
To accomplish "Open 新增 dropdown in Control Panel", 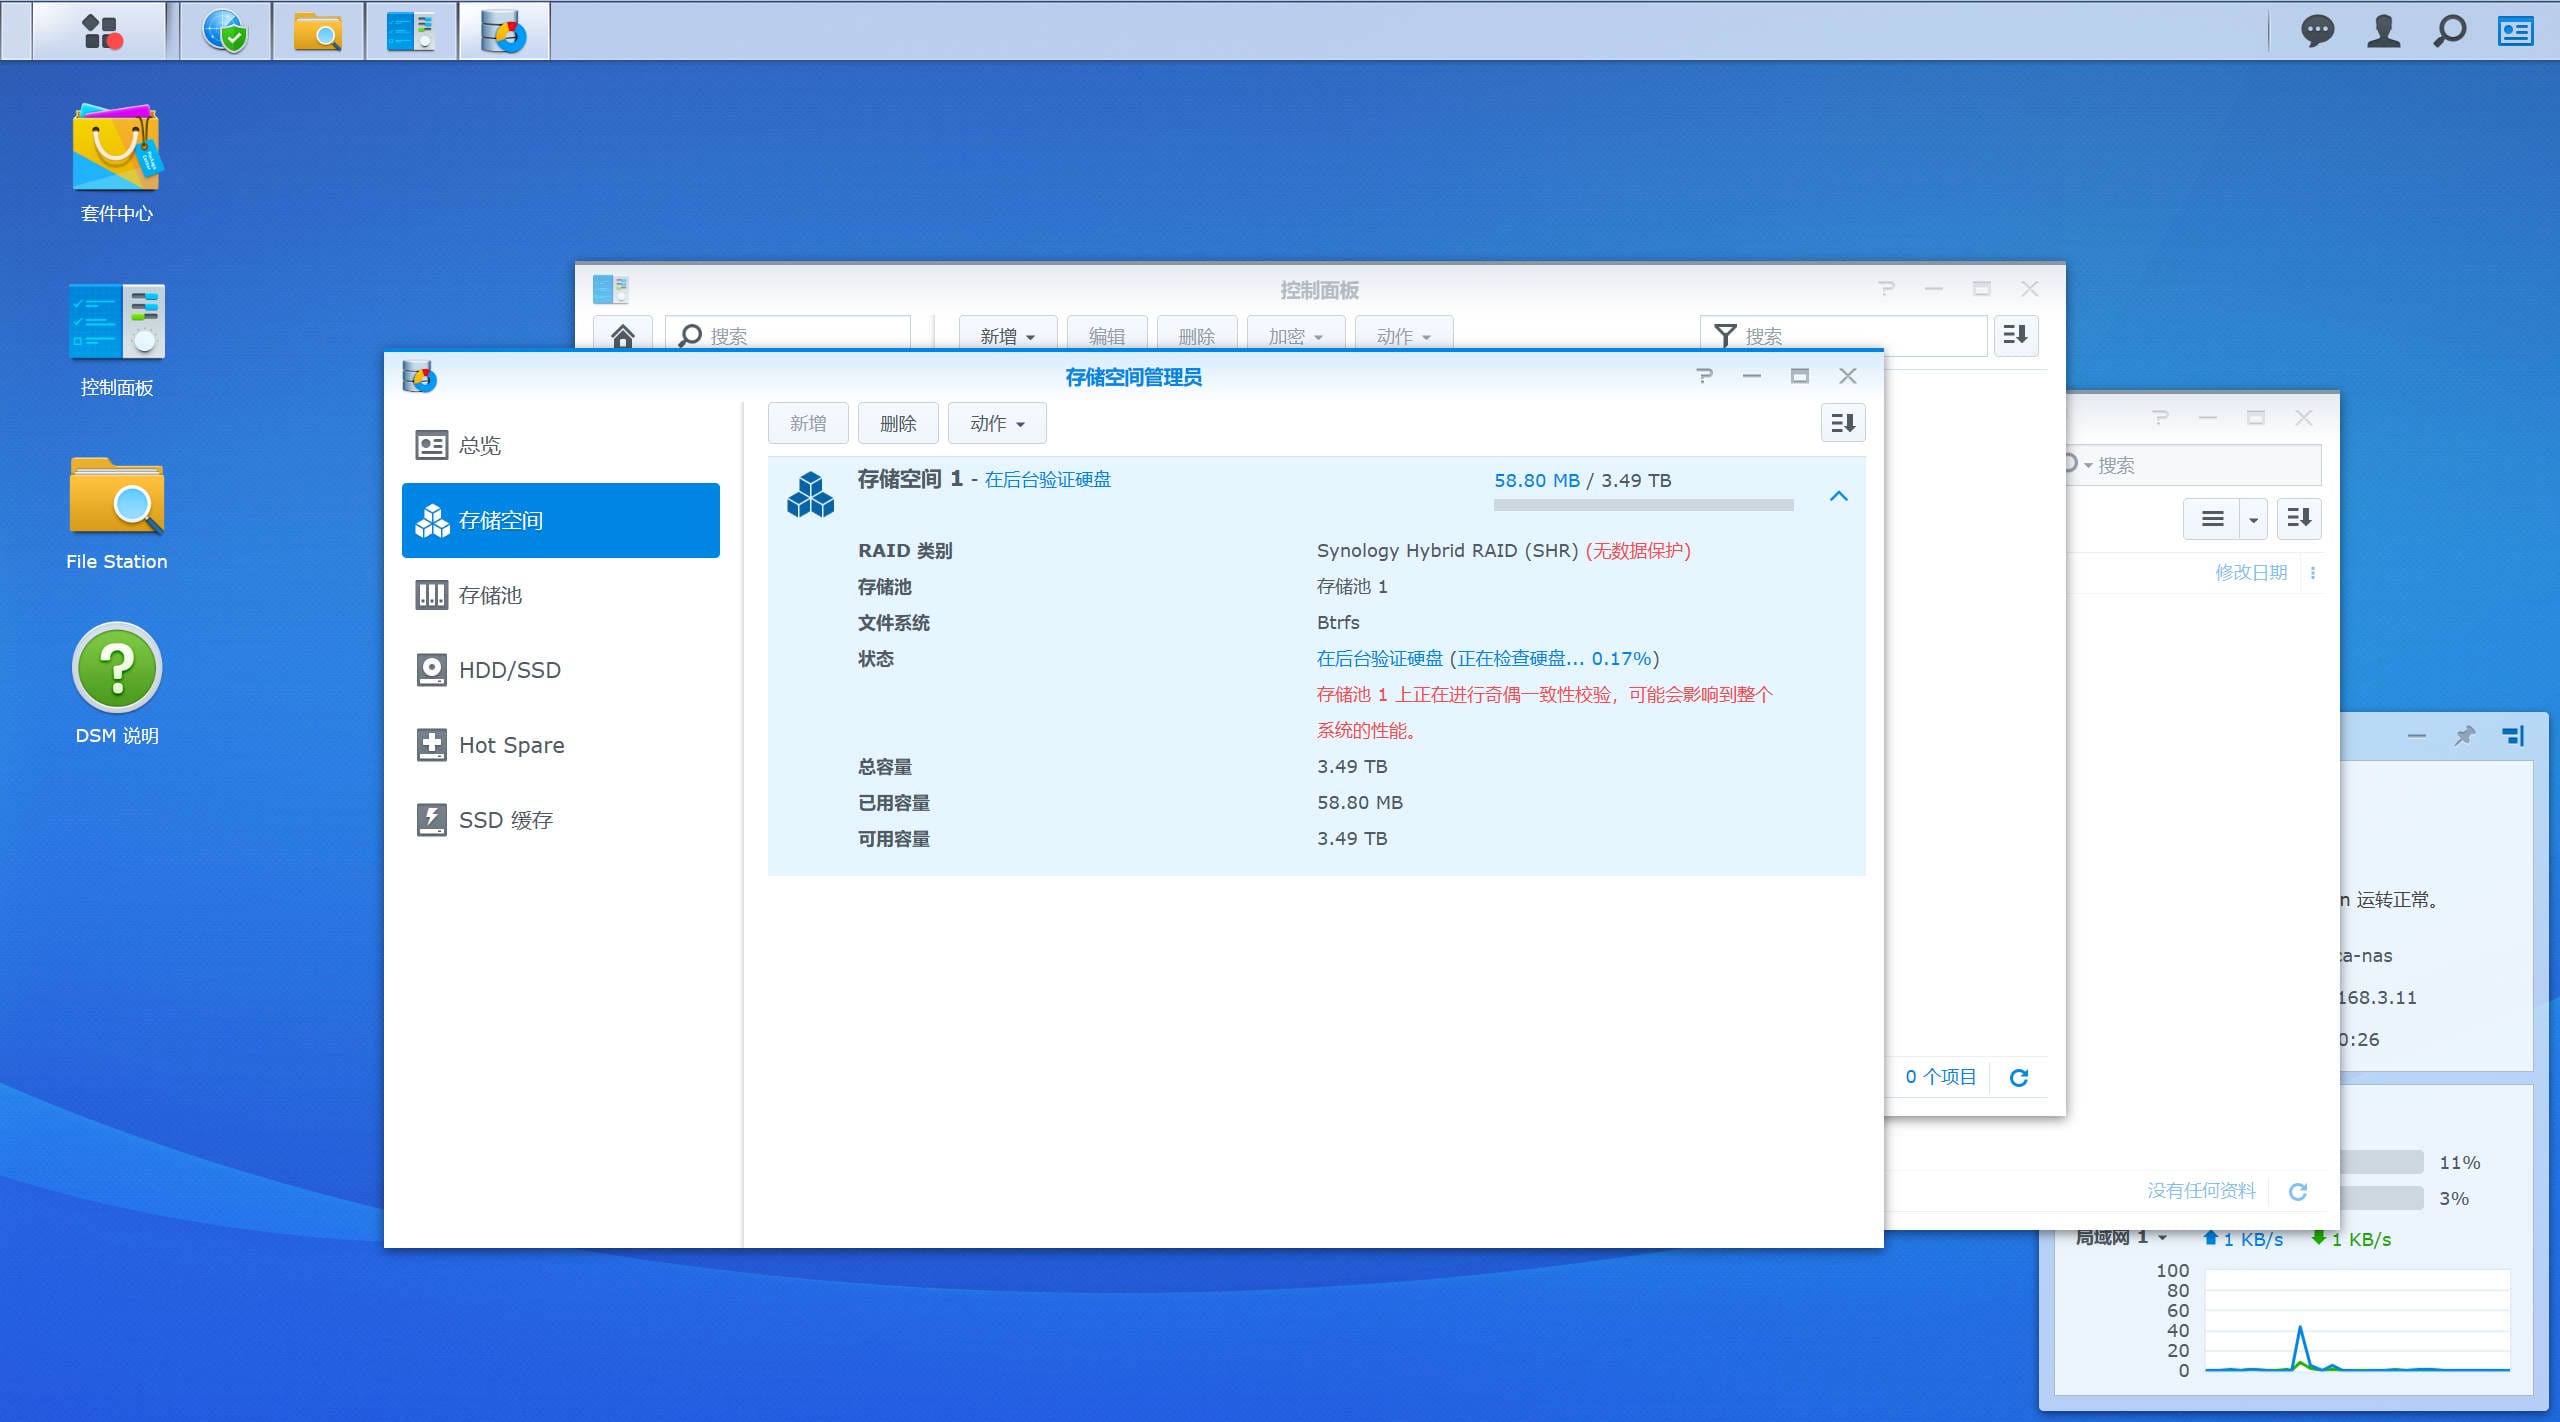I will click(1007, 336).
